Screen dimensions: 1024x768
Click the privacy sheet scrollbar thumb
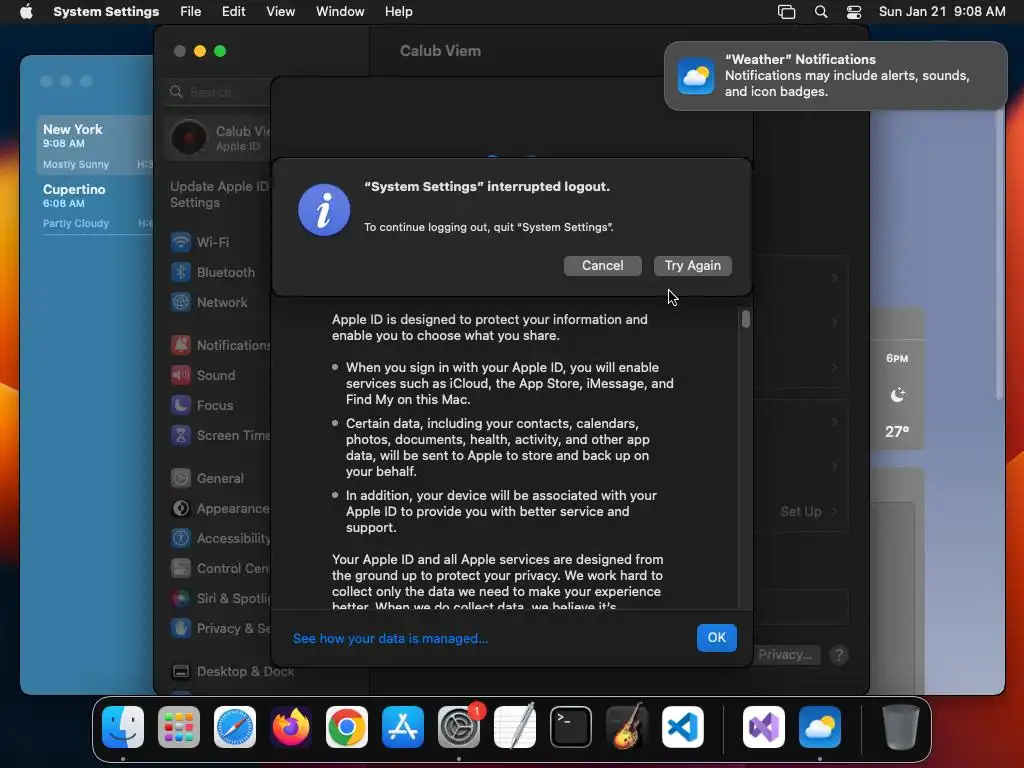[x=745, y=319]
